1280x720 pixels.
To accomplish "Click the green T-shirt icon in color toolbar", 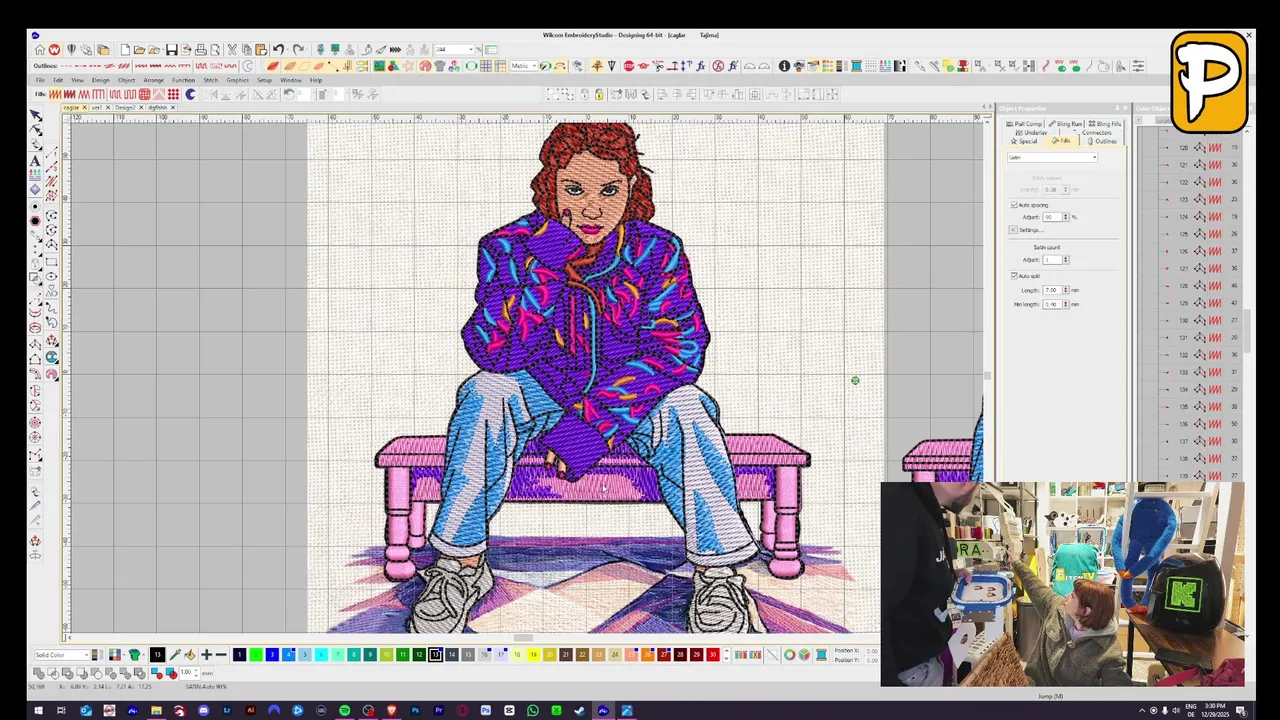I will 134,655.
